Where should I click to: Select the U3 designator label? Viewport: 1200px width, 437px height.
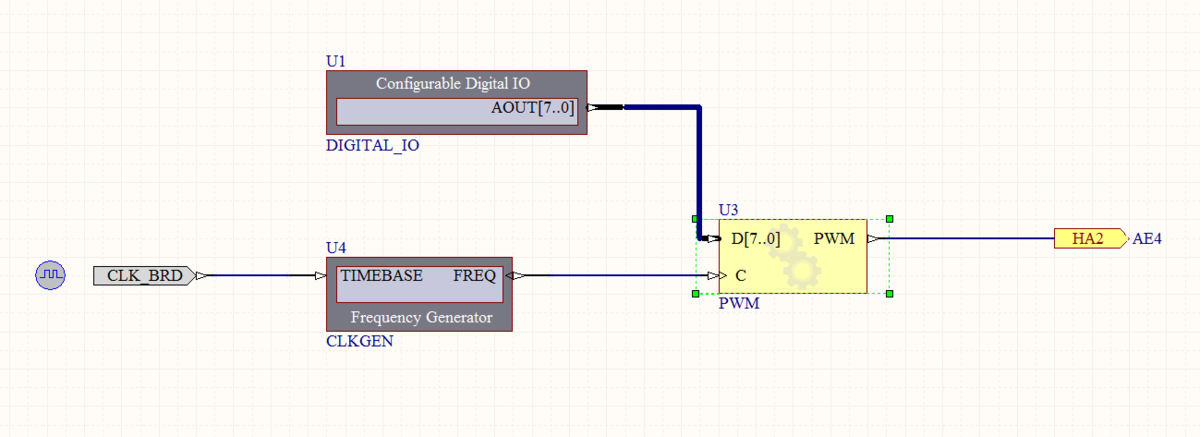(729, 210)
